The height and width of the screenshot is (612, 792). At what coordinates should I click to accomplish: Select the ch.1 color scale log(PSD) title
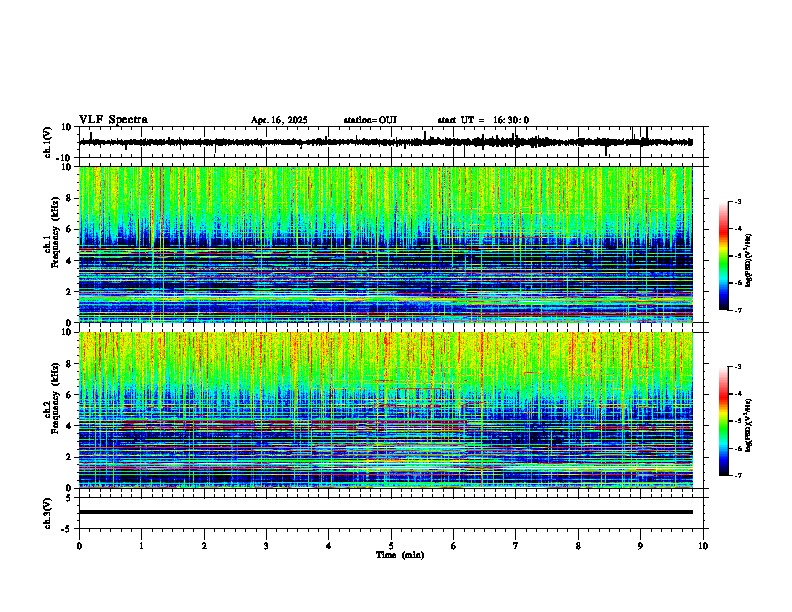(749, 260)
